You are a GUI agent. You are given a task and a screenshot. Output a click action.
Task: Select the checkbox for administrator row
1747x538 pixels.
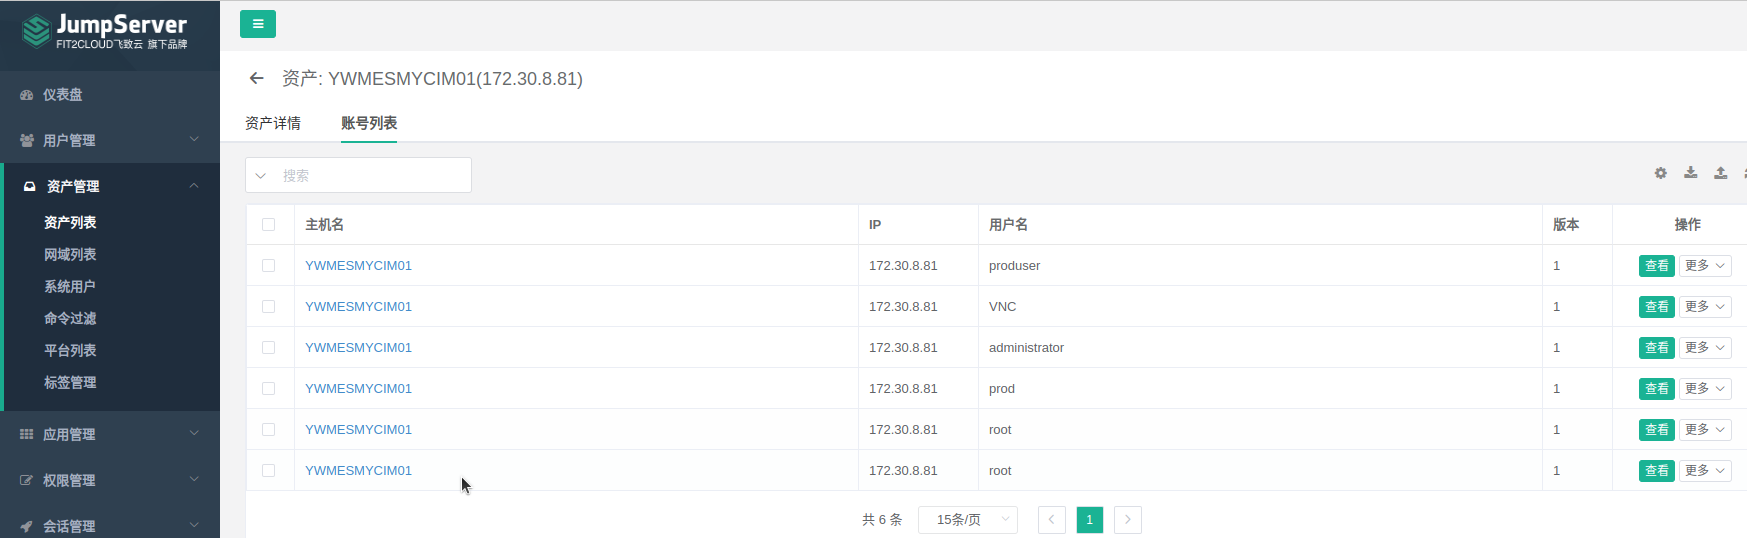268,348
